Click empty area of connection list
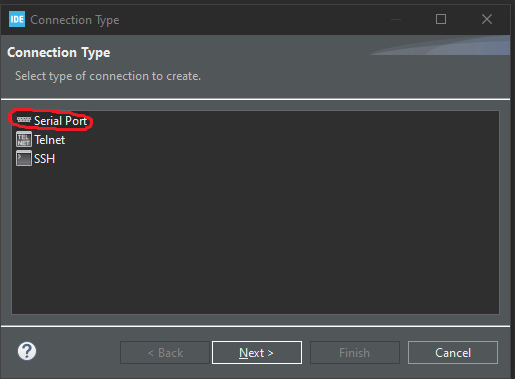The height and width of the screenshot is (379, 515). [x=255, y=240]
